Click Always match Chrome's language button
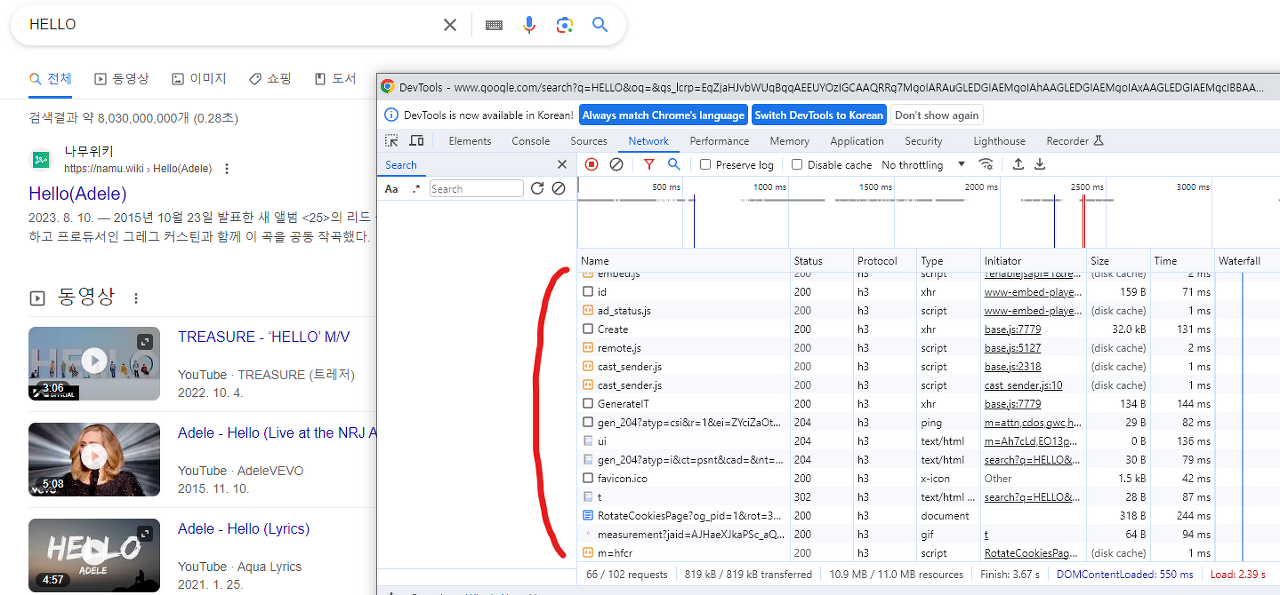 [x=663, y=115]
